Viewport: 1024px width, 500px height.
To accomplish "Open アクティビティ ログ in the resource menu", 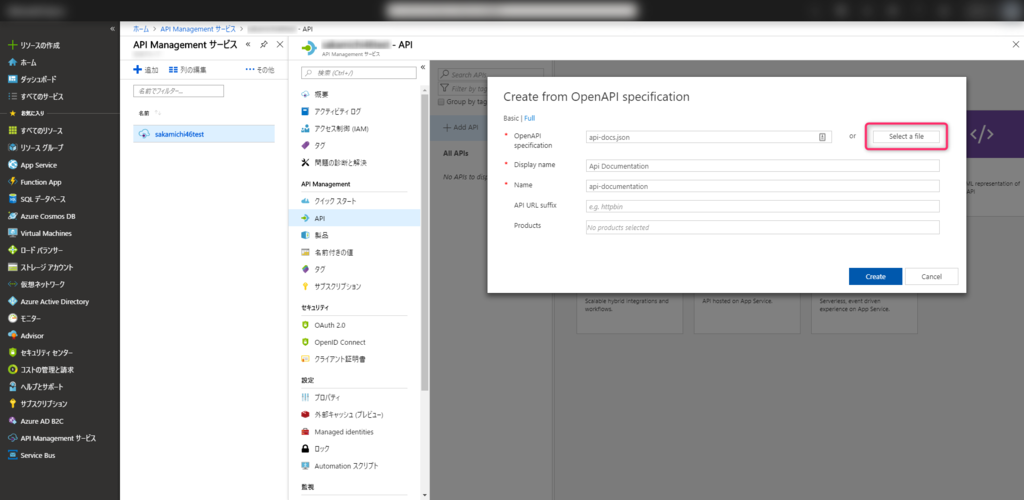I will click(330, 111).
